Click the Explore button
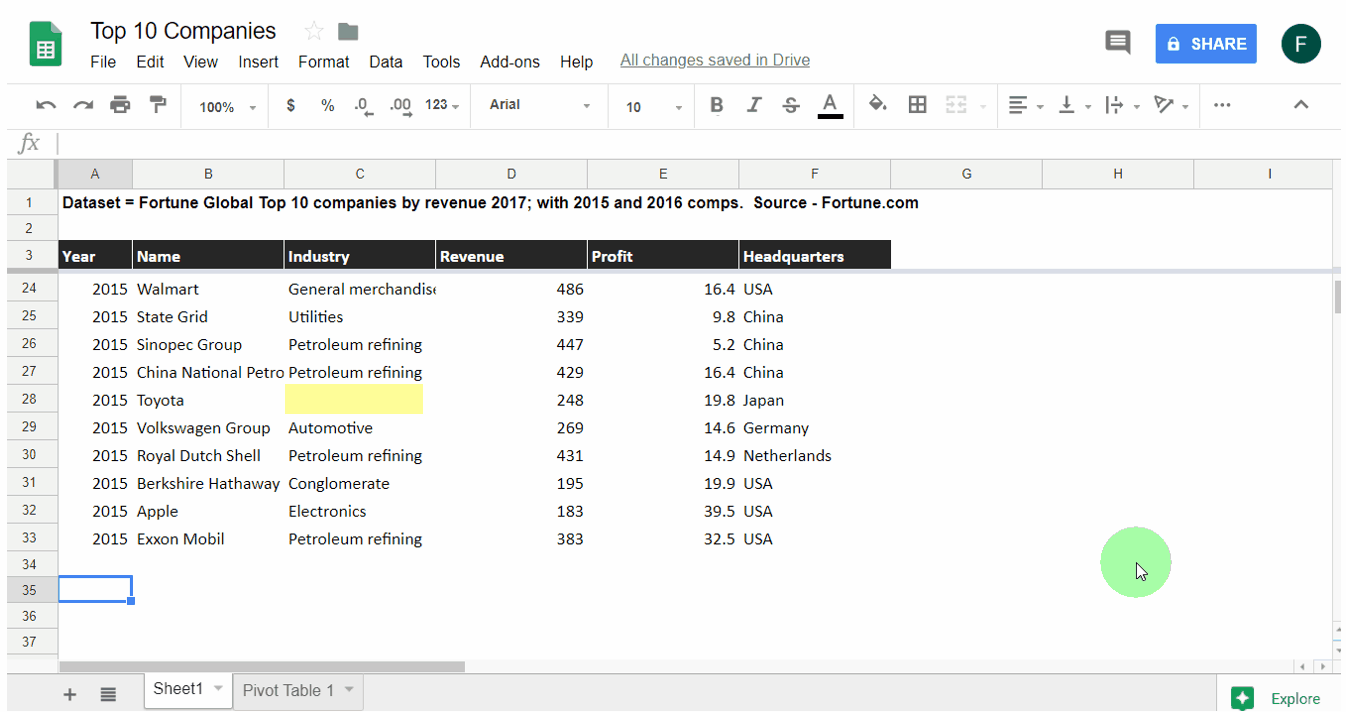The height and width of the screenshot is (712, 1346). (1278, 698)
